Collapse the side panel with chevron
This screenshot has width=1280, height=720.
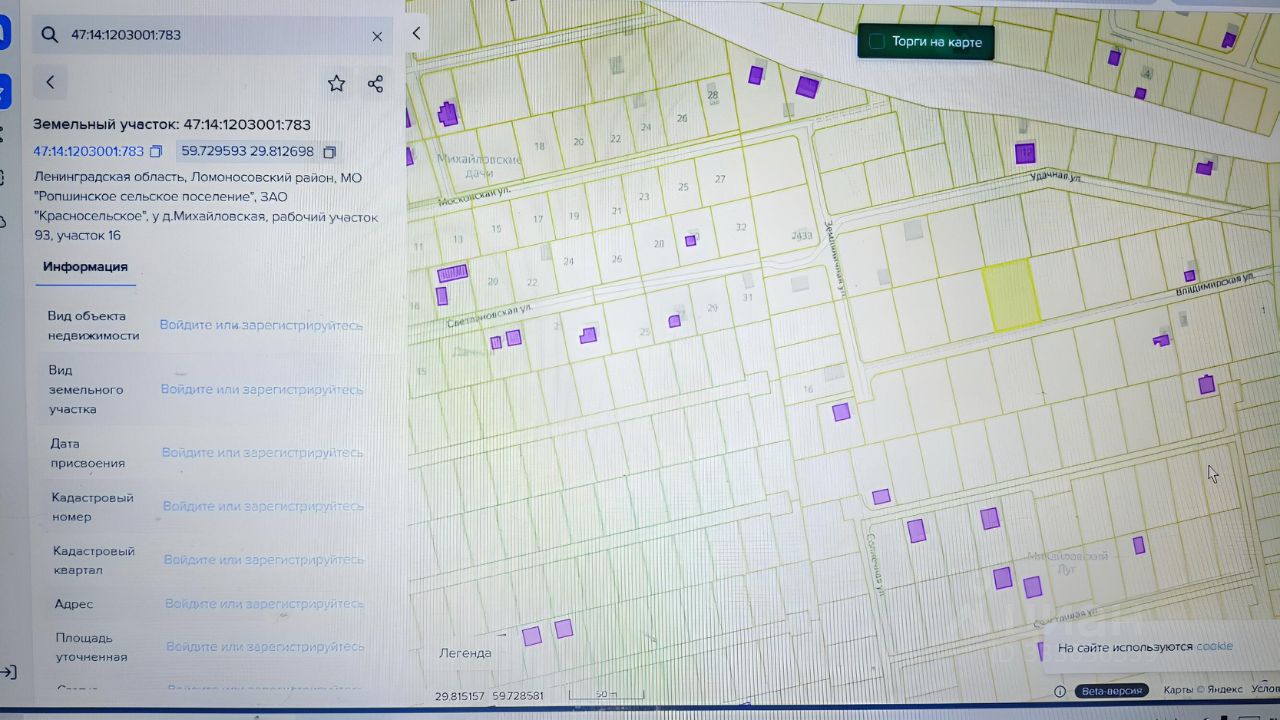click(416, 33)
